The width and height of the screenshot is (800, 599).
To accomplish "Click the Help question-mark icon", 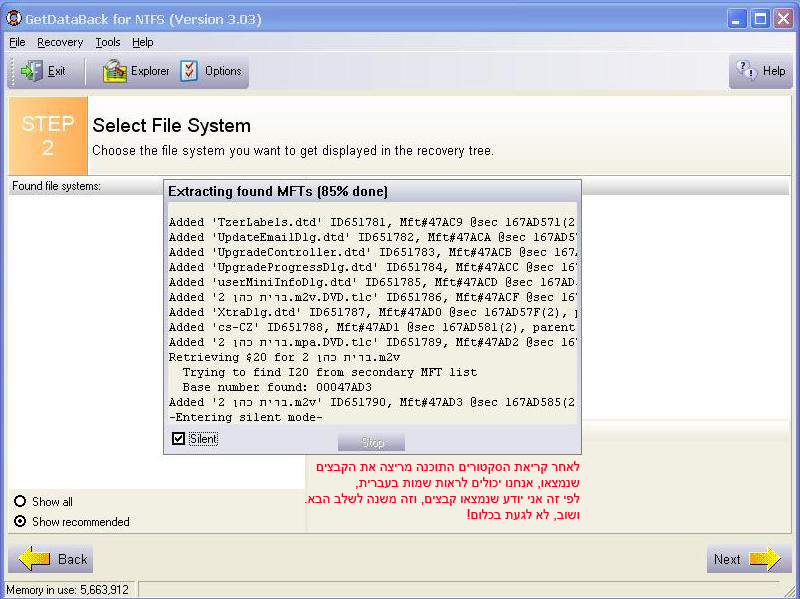I will tap(746, 70).
